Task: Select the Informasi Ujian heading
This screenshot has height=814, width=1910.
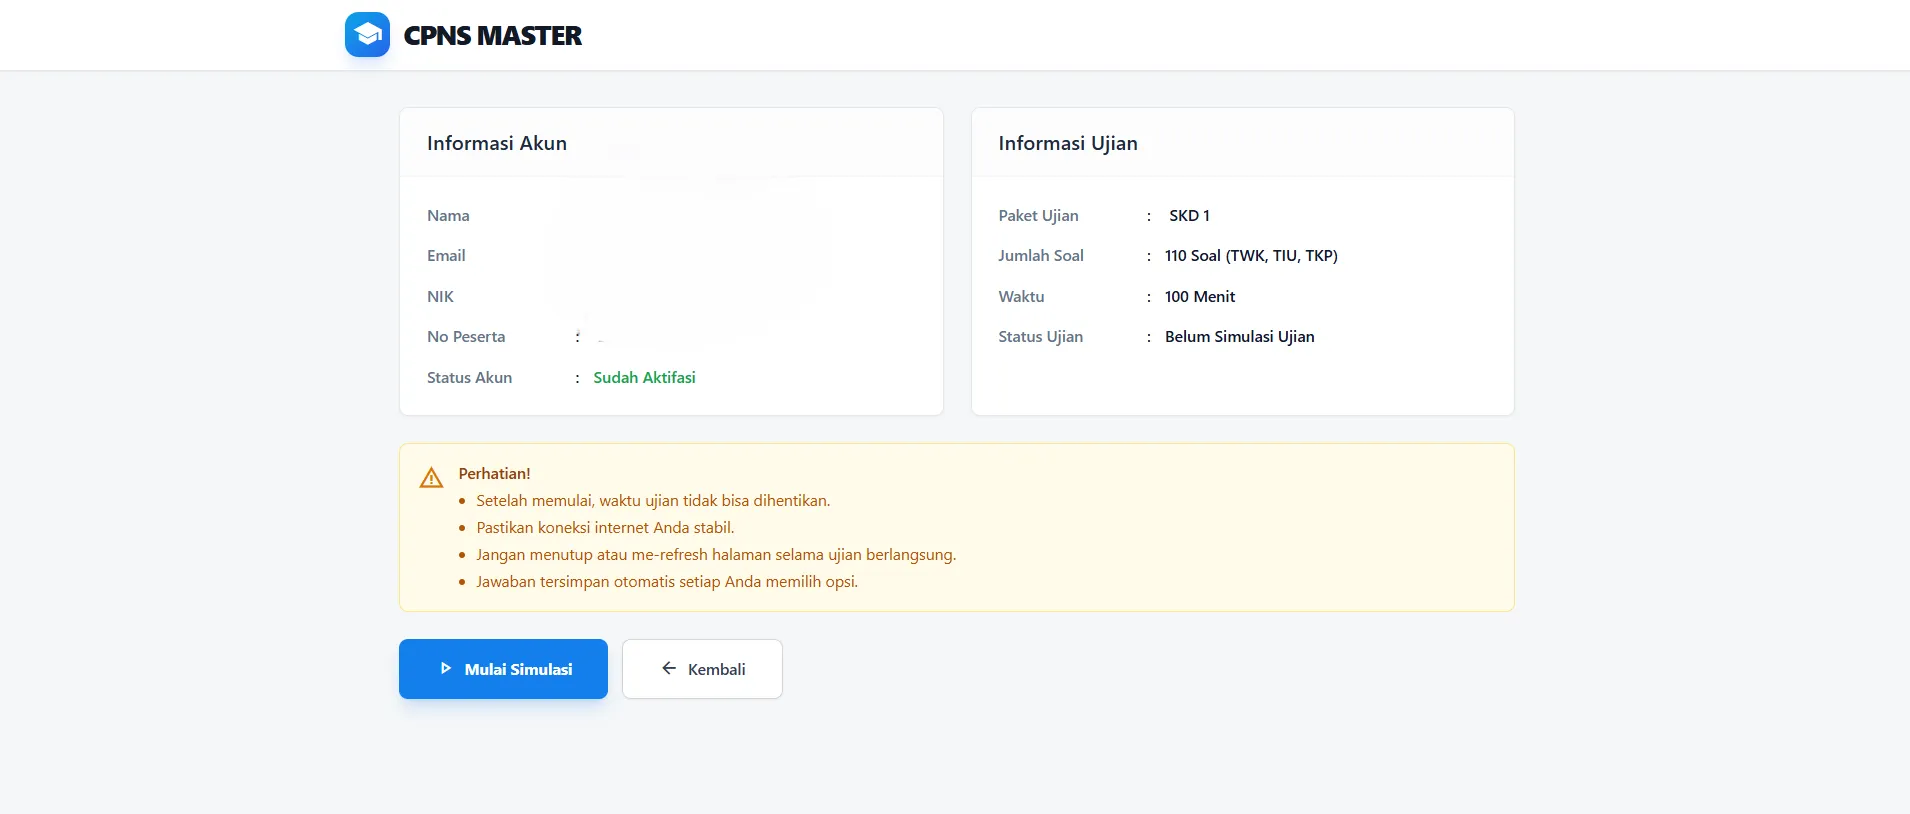Action: [1068, 143]
